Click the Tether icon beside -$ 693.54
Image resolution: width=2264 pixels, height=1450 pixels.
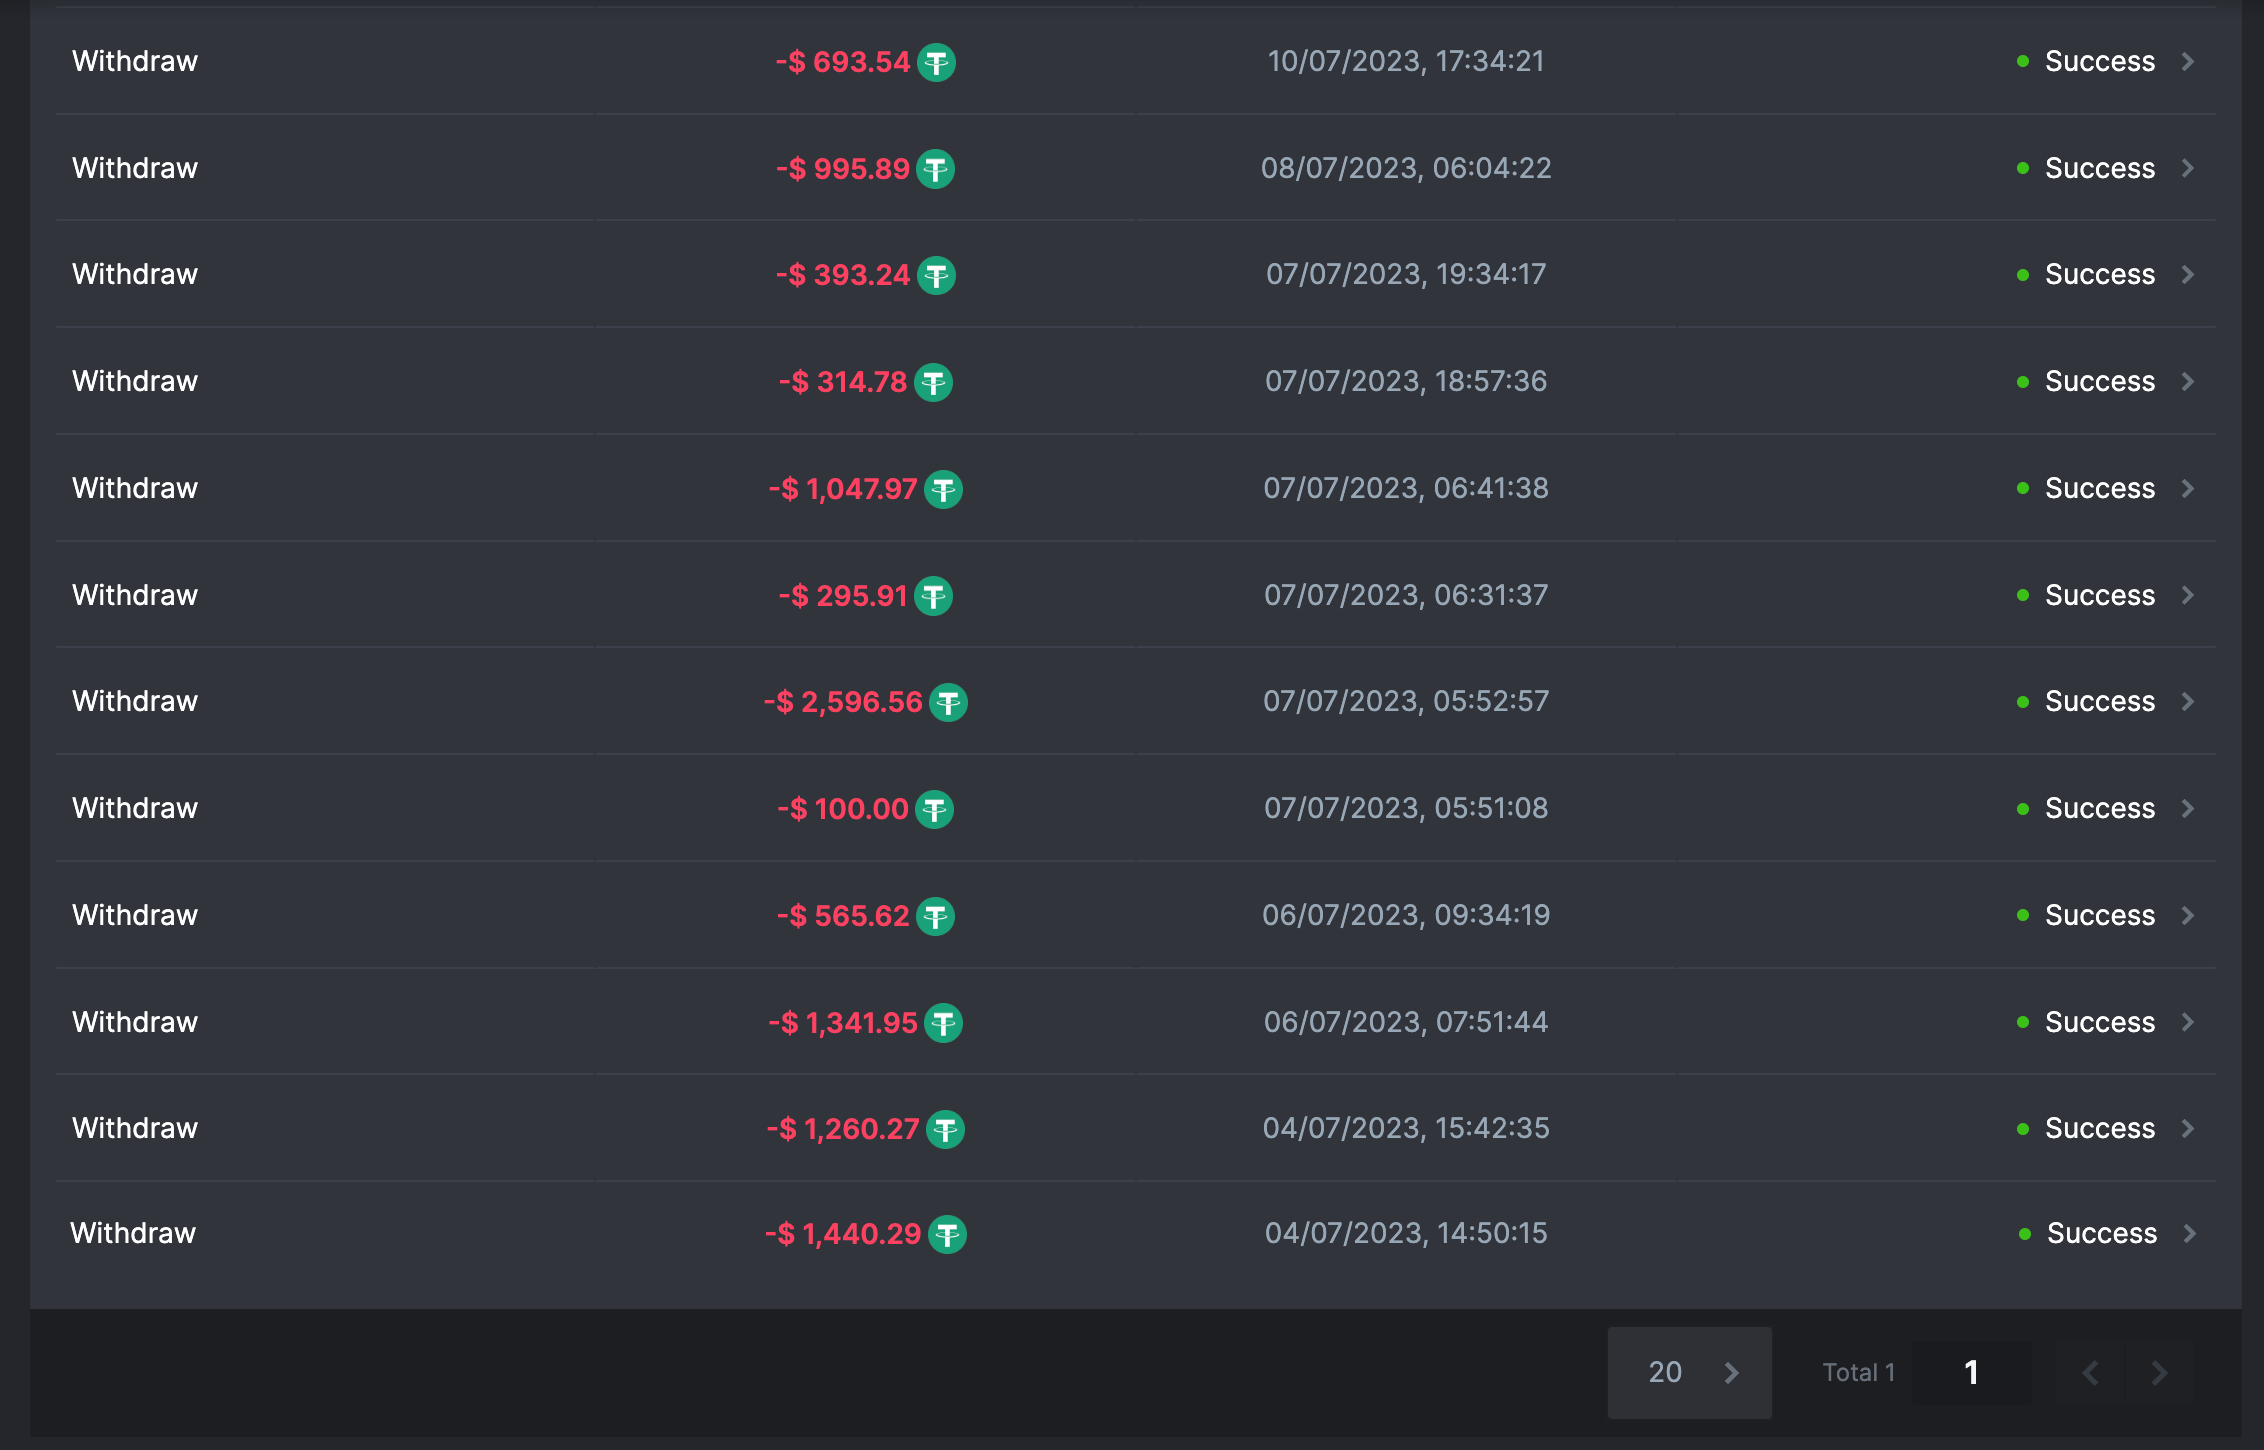click(x=936, y=62)
